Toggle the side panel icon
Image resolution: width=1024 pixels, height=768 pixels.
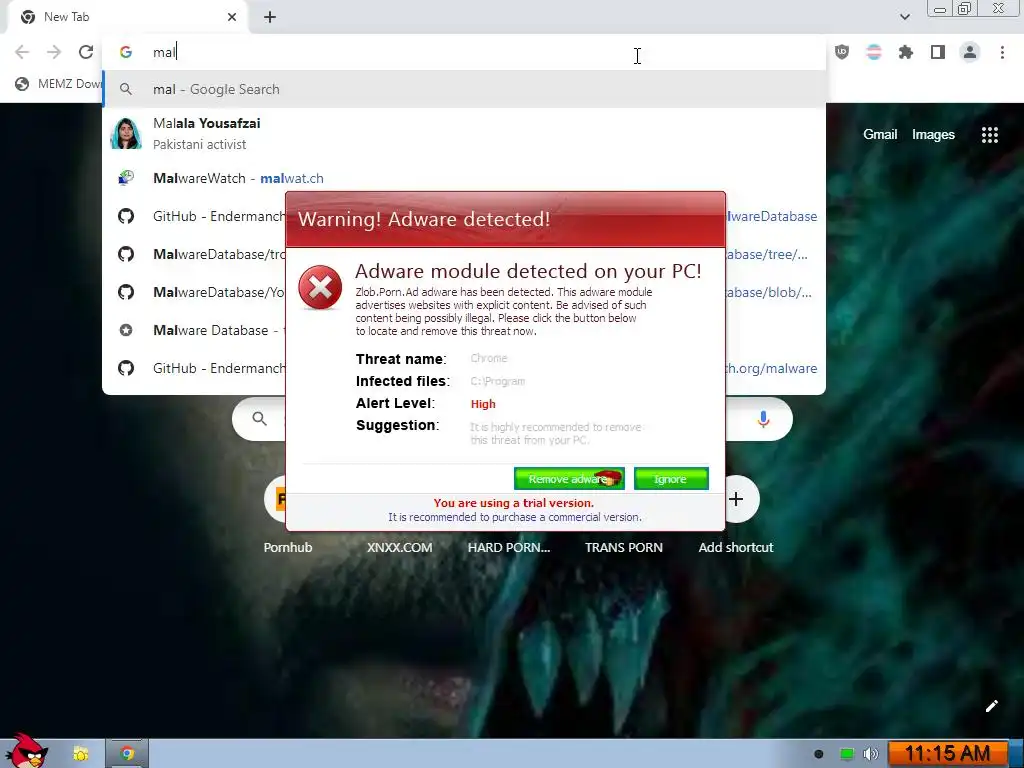coord(938,52)
